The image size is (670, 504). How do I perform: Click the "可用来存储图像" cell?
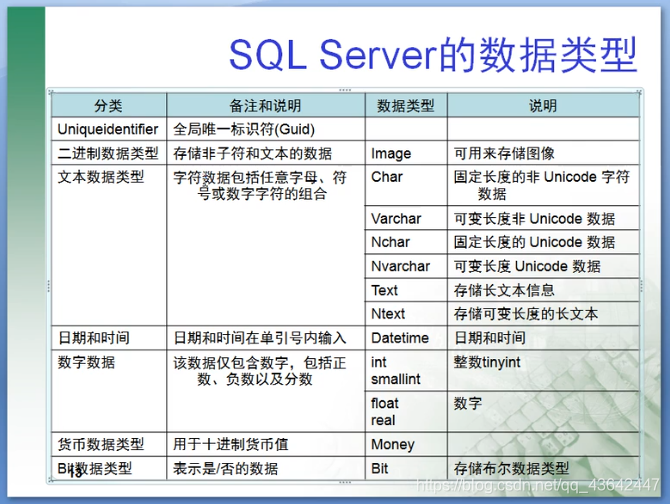pyautogui.click(x=544, y=153)
